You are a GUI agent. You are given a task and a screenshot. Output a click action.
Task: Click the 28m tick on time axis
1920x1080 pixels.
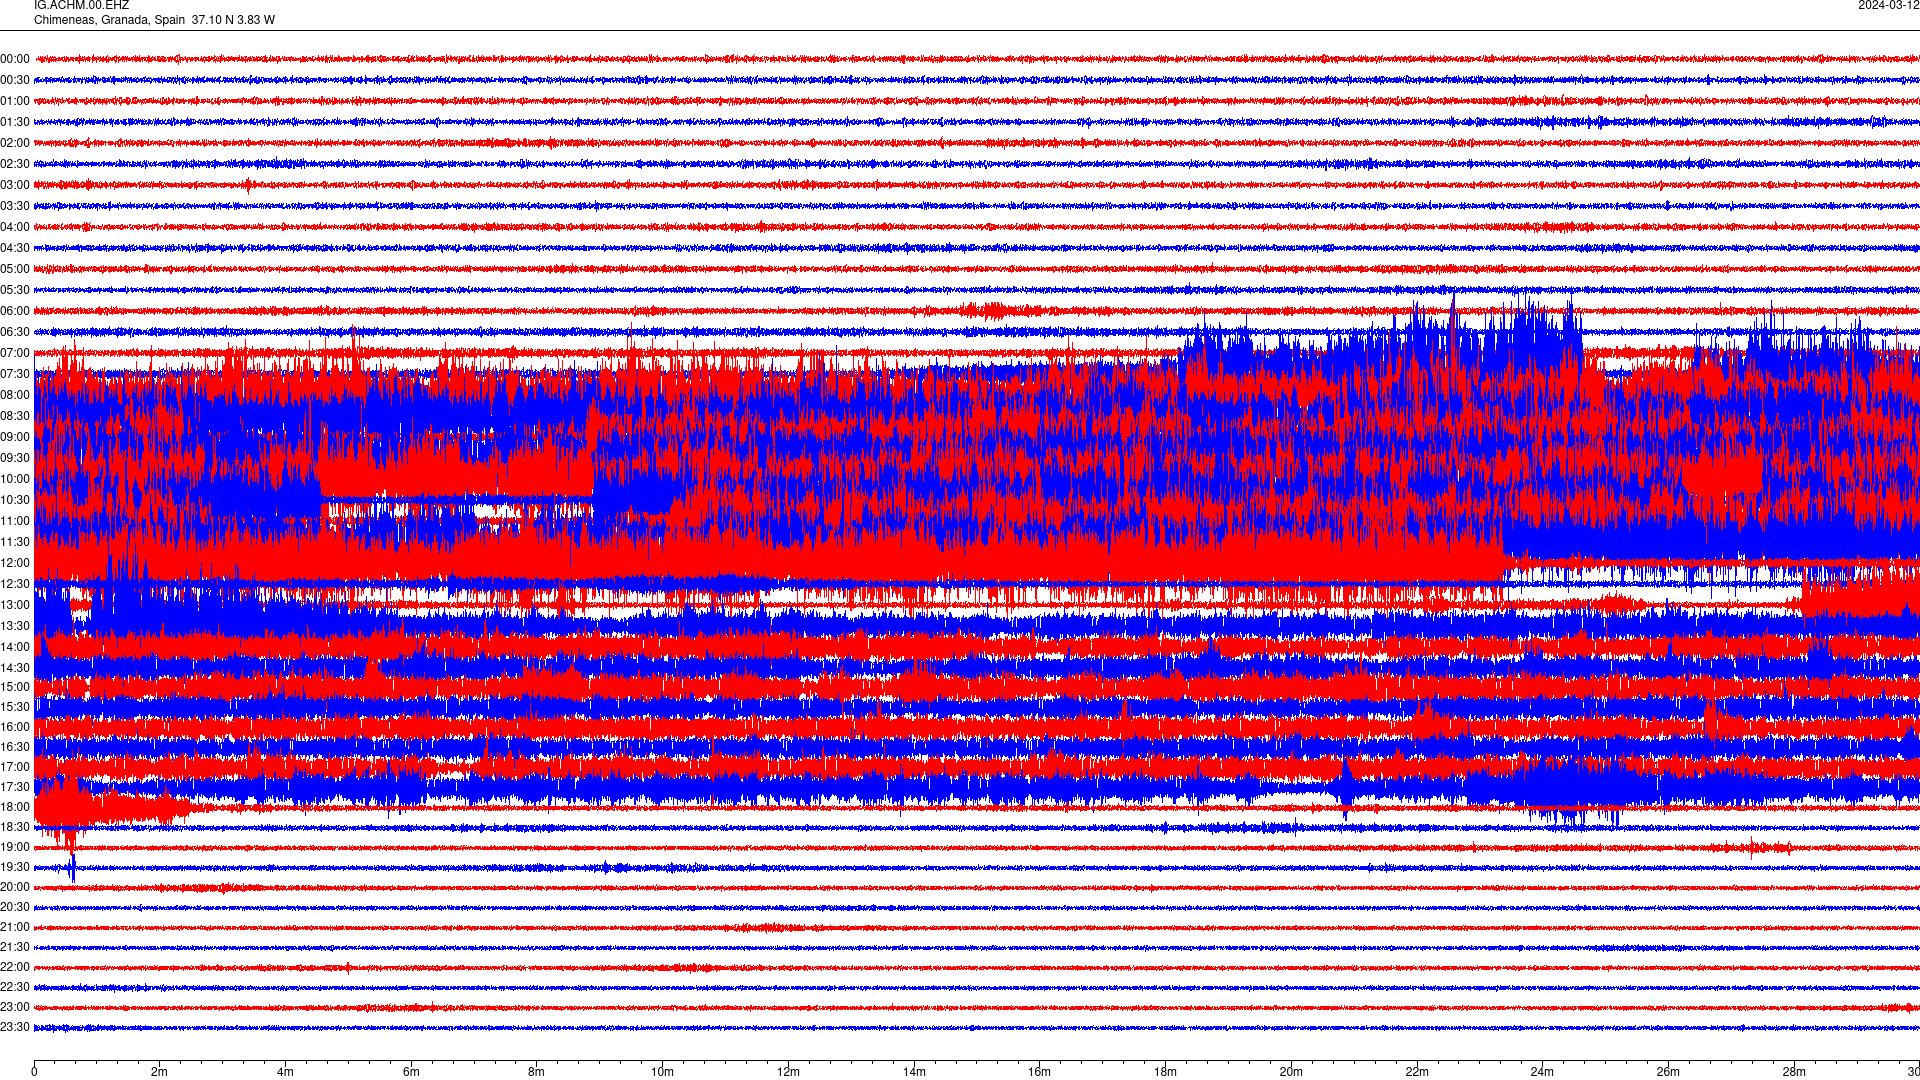(1794, 1072)
